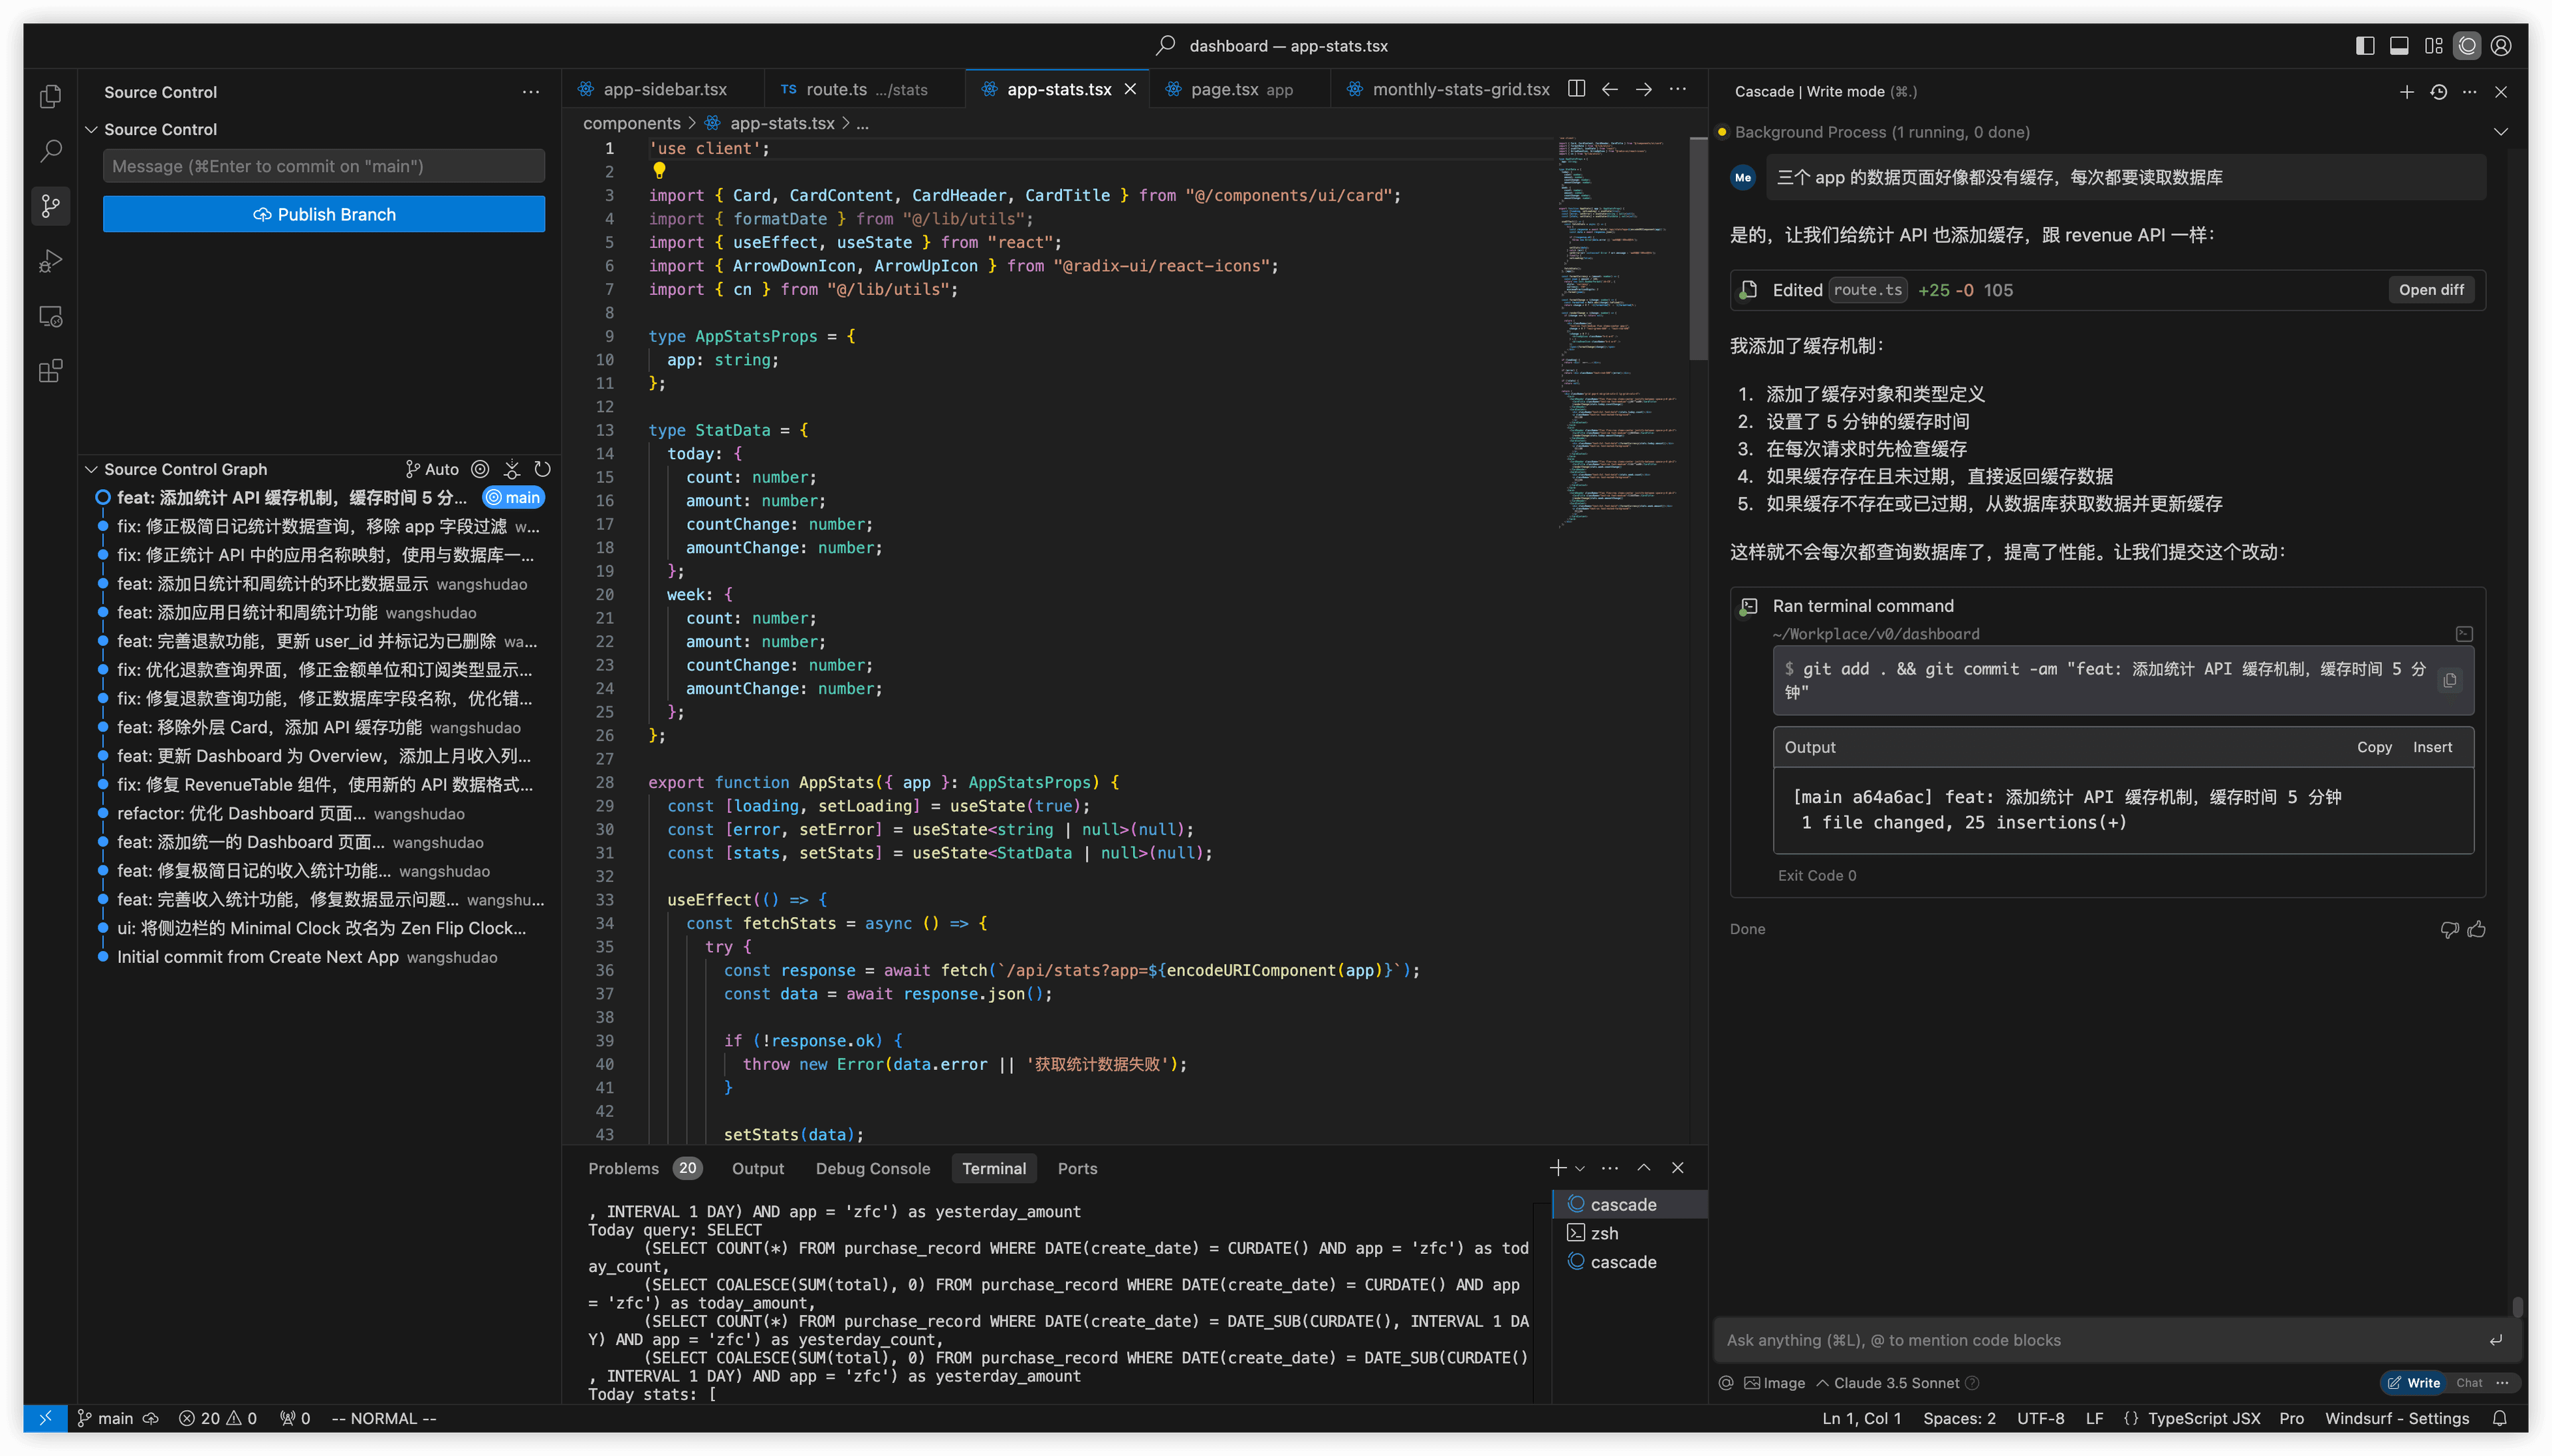This screenshot has height=1456, width=2552.
Task: Switch Cascade to Chat mode
Action: click(2469, 1383)
